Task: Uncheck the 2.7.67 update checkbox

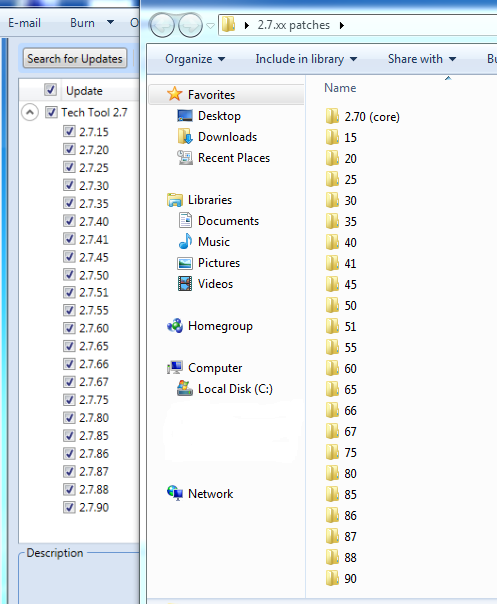Action: 69,382
